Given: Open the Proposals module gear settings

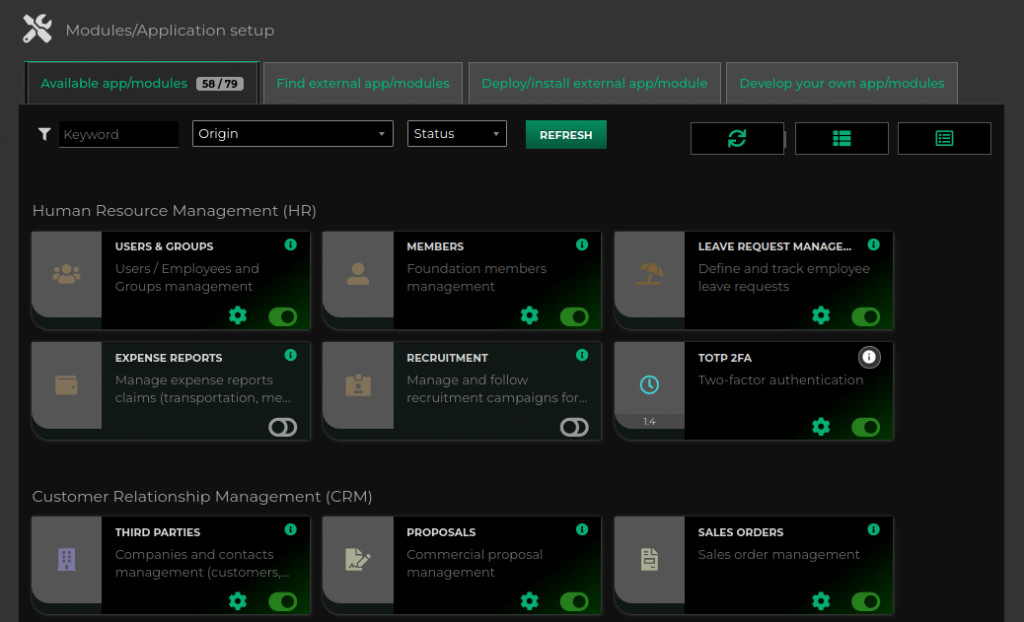Looking at the screenshot, I should click(529, 601).
